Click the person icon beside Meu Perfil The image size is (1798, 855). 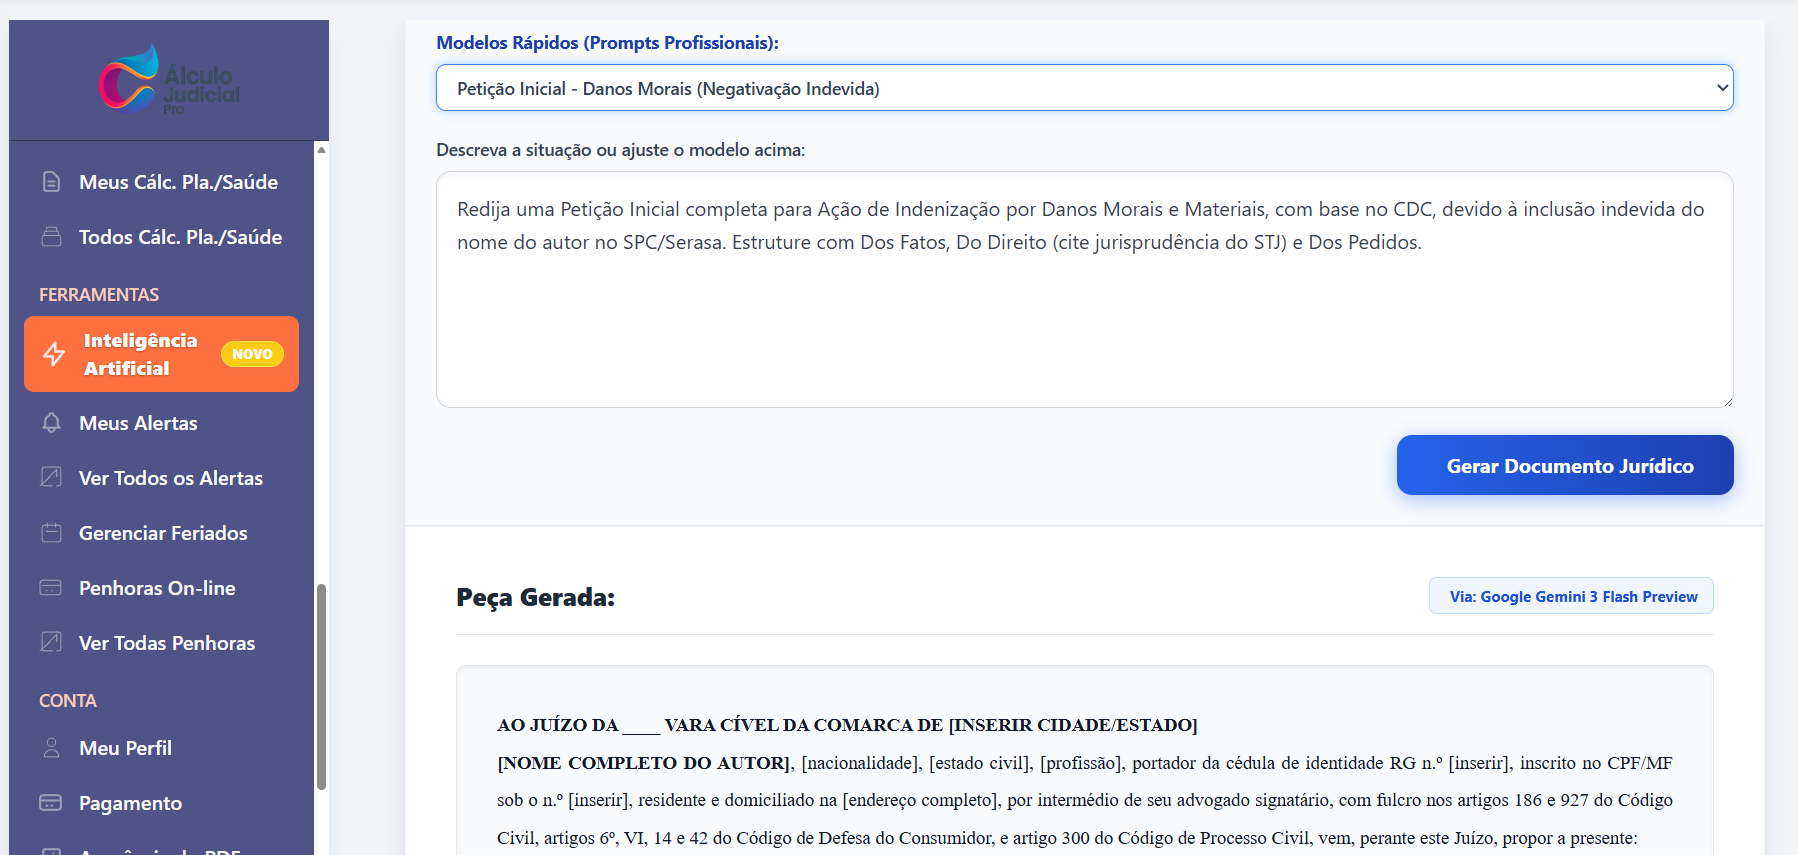51,748
